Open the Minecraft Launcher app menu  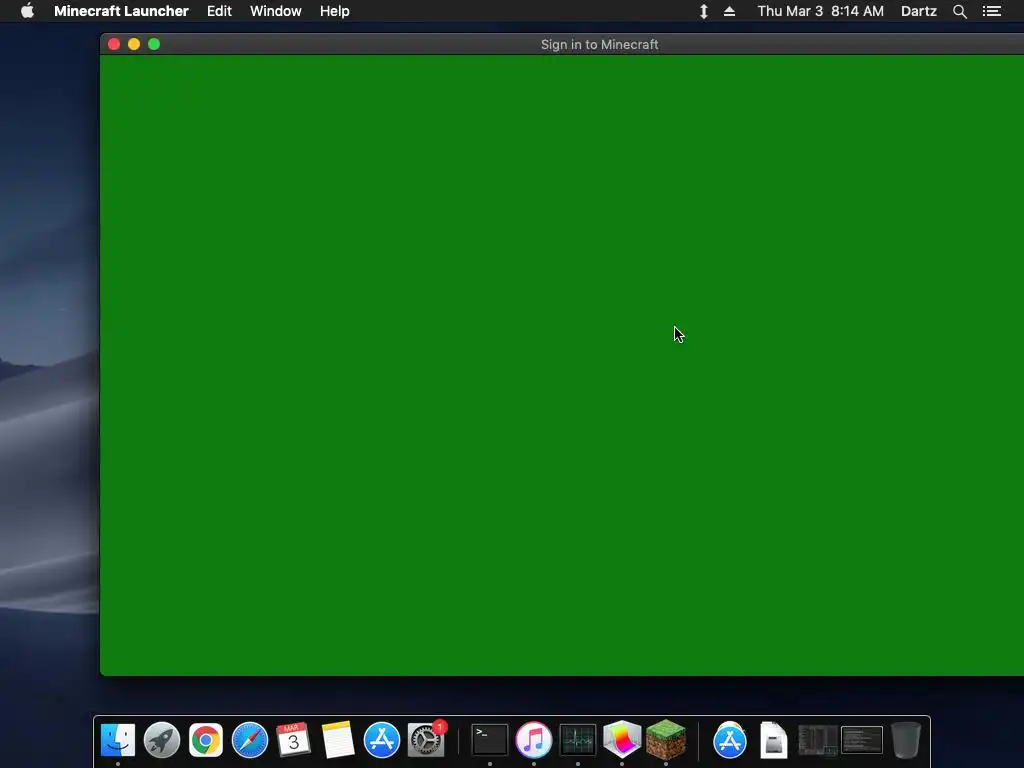click(x=121, y=11)
